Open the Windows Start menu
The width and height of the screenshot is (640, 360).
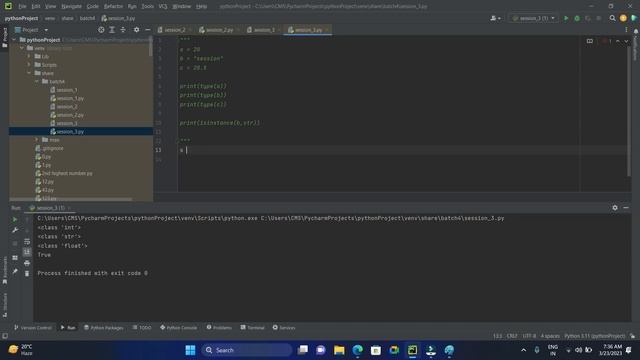tap(190, 350)
